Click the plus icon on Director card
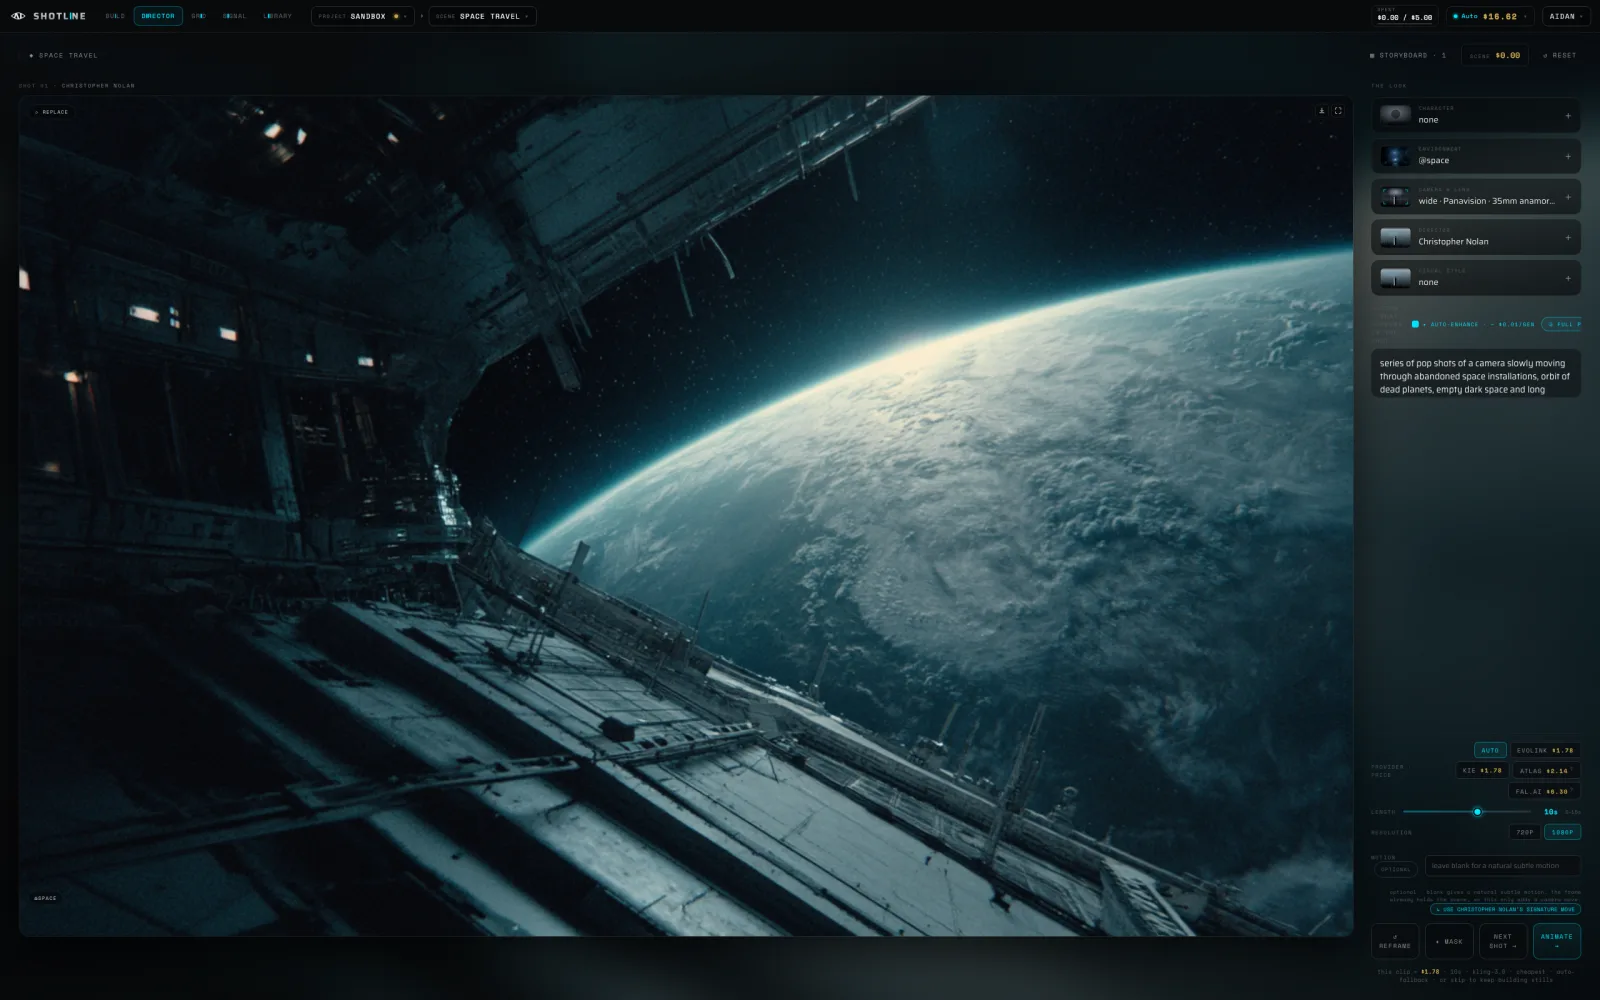The width and height of the screenshot is (1600, 1000). point(1568,238)
